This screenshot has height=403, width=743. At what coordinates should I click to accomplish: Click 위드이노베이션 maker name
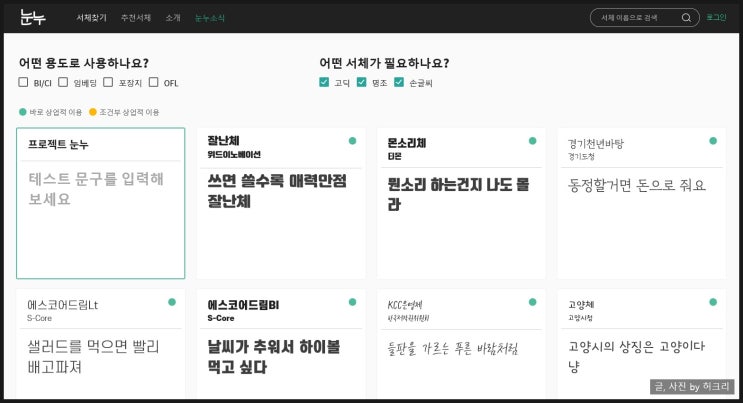click(x=234, y=155)
